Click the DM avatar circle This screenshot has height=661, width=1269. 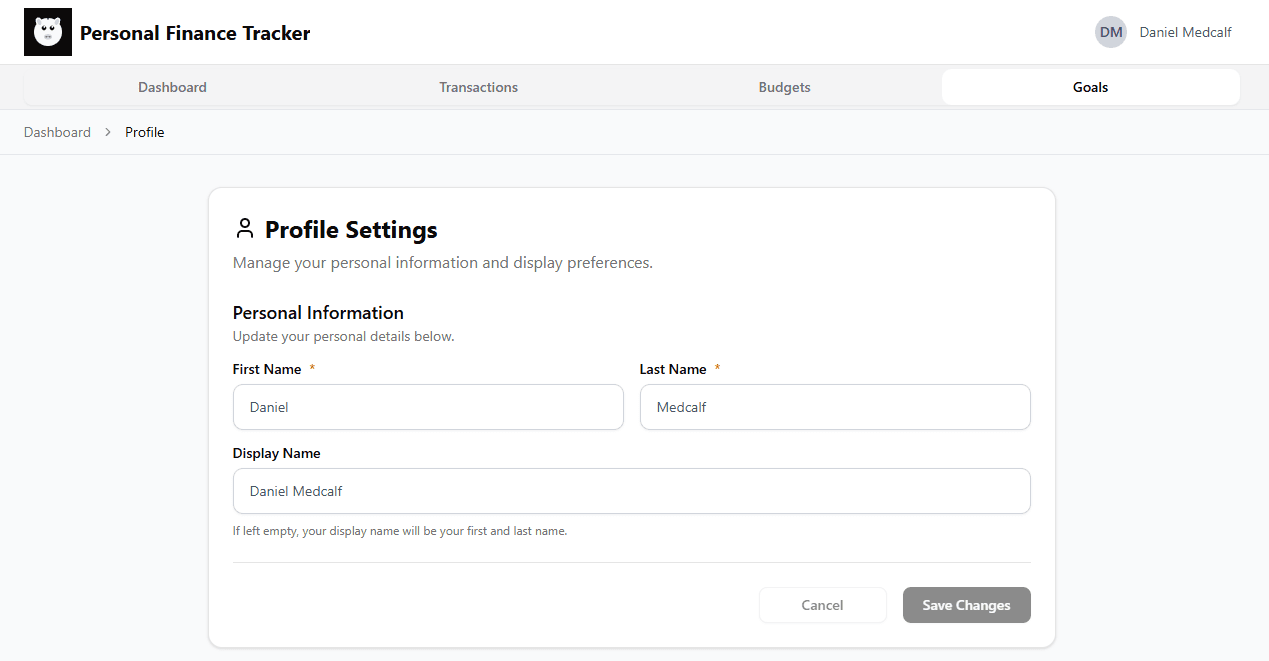click(x=1110, y=32)
